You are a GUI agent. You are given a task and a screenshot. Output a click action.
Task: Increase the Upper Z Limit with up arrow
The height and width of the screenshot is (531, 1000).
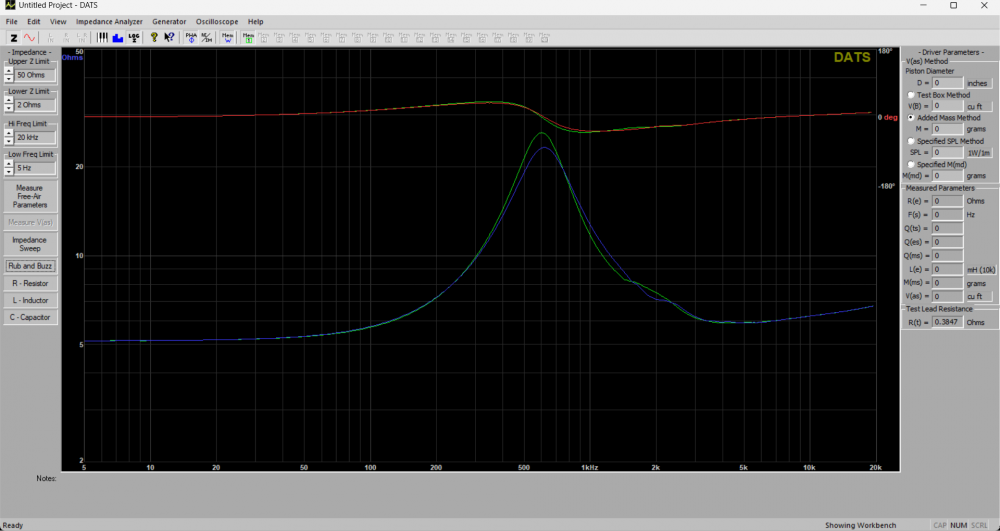pos(9,71)
